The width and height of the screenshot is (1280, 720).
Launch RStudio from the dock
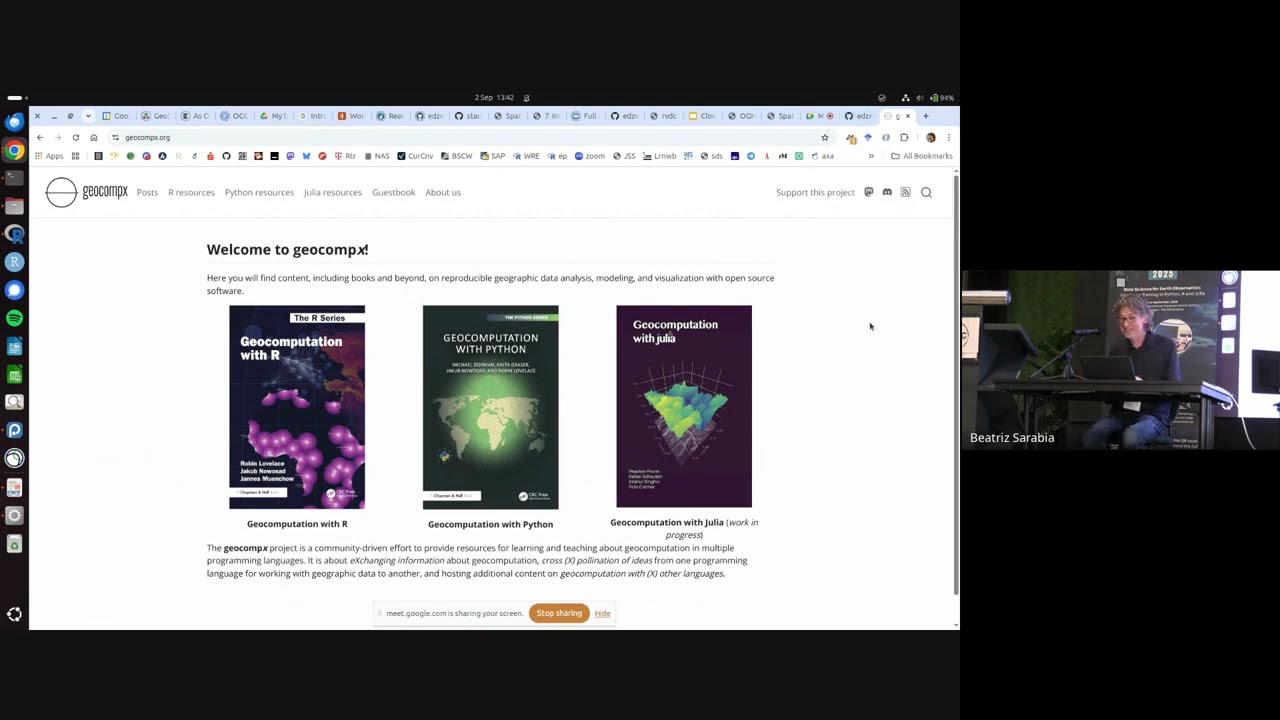tap(14, 262)
